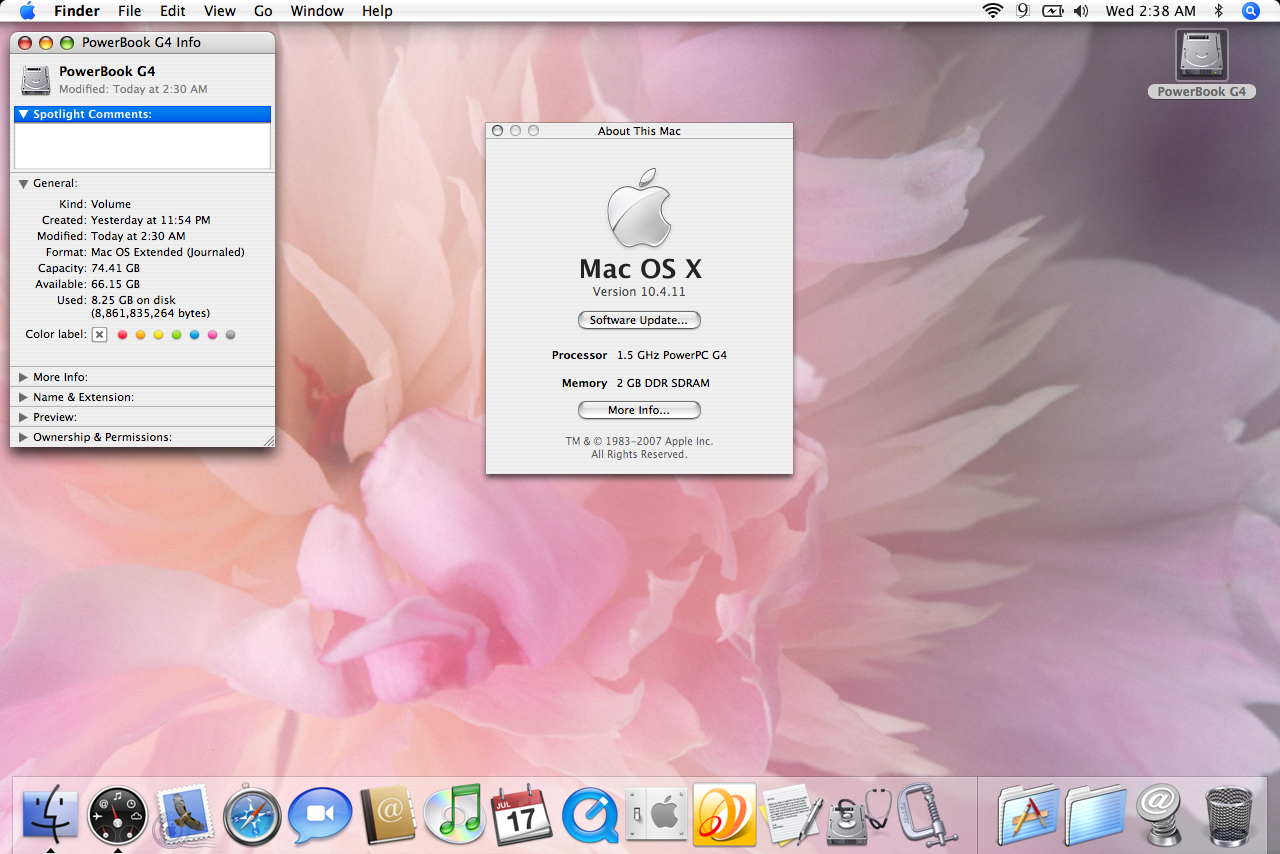Open the Help menu

(x=377, y=11)
